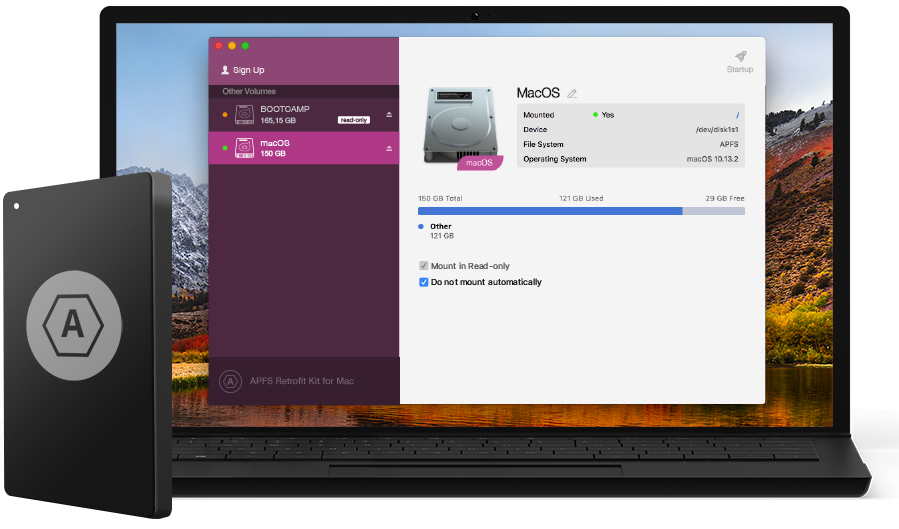Eject the BOOTCAMP volume
Viewport: 899px width, 529px height.
tap(389, 115)
